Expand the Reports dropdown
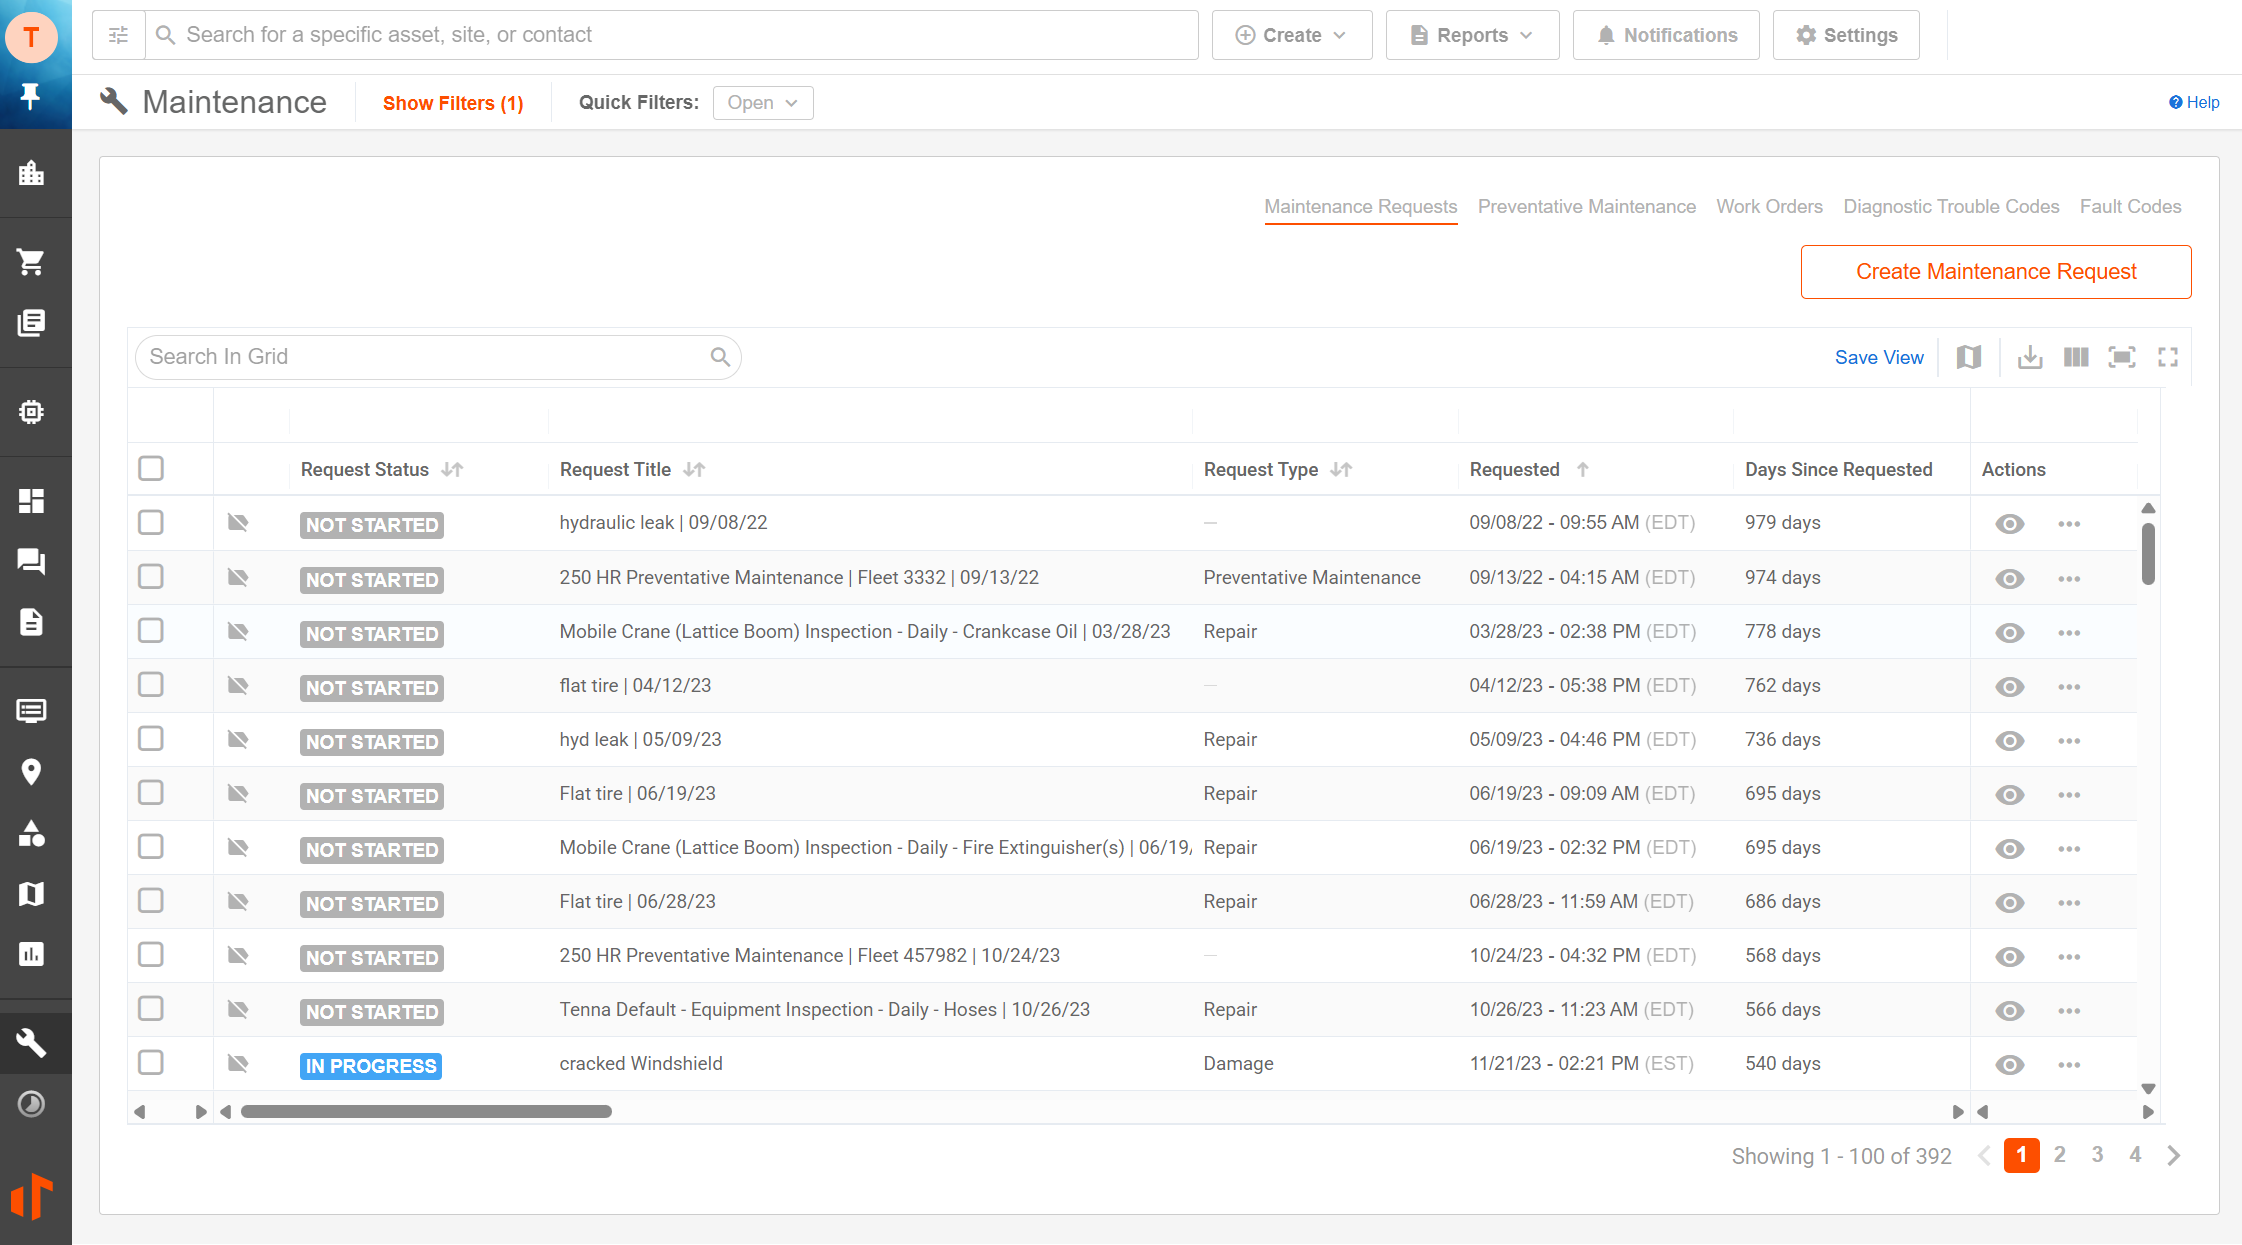2242x1245 pixels. pos(1471,35)
